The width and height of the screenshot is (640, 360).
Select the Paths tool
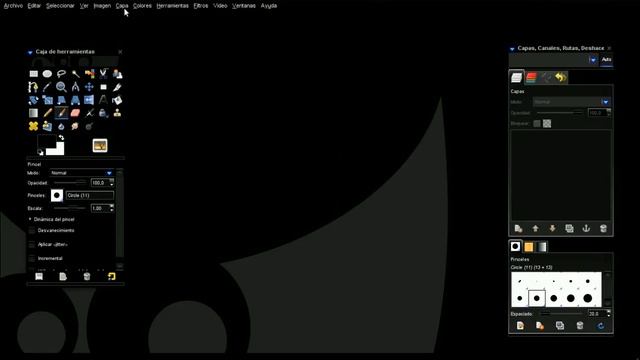pos(33,87)
